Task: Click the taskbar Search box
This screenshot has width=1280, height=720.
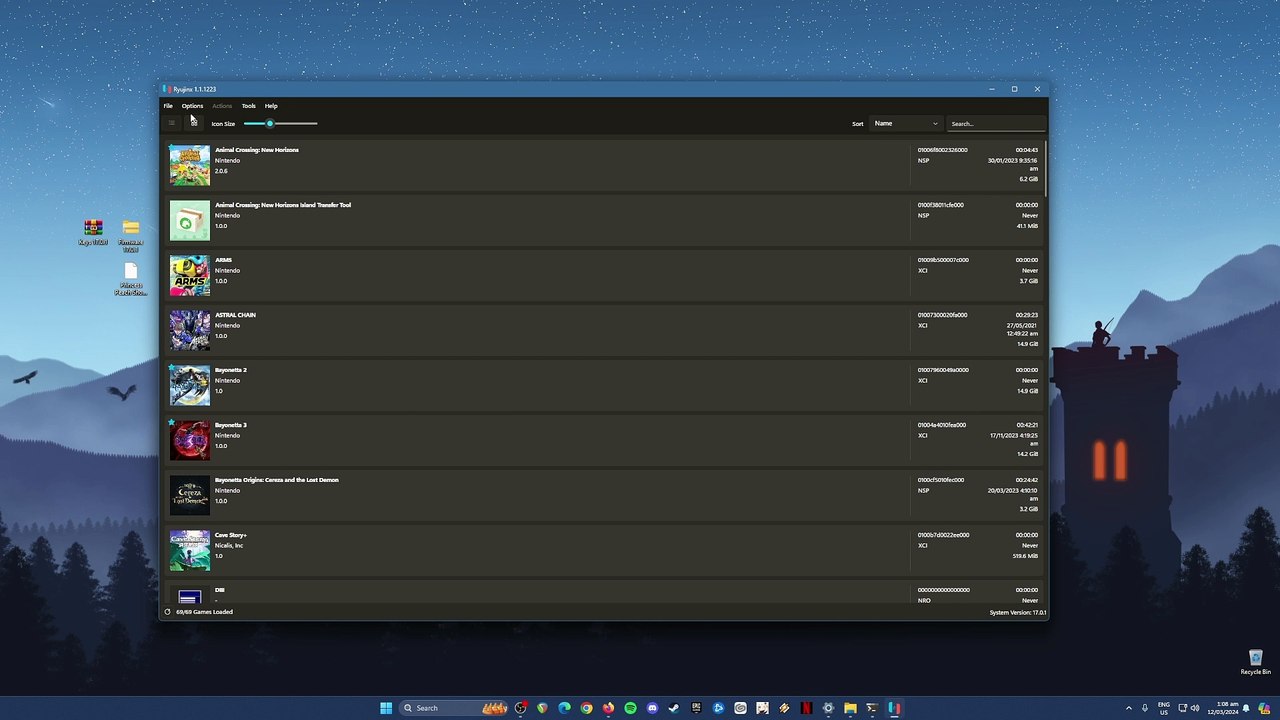Action: 455,708
